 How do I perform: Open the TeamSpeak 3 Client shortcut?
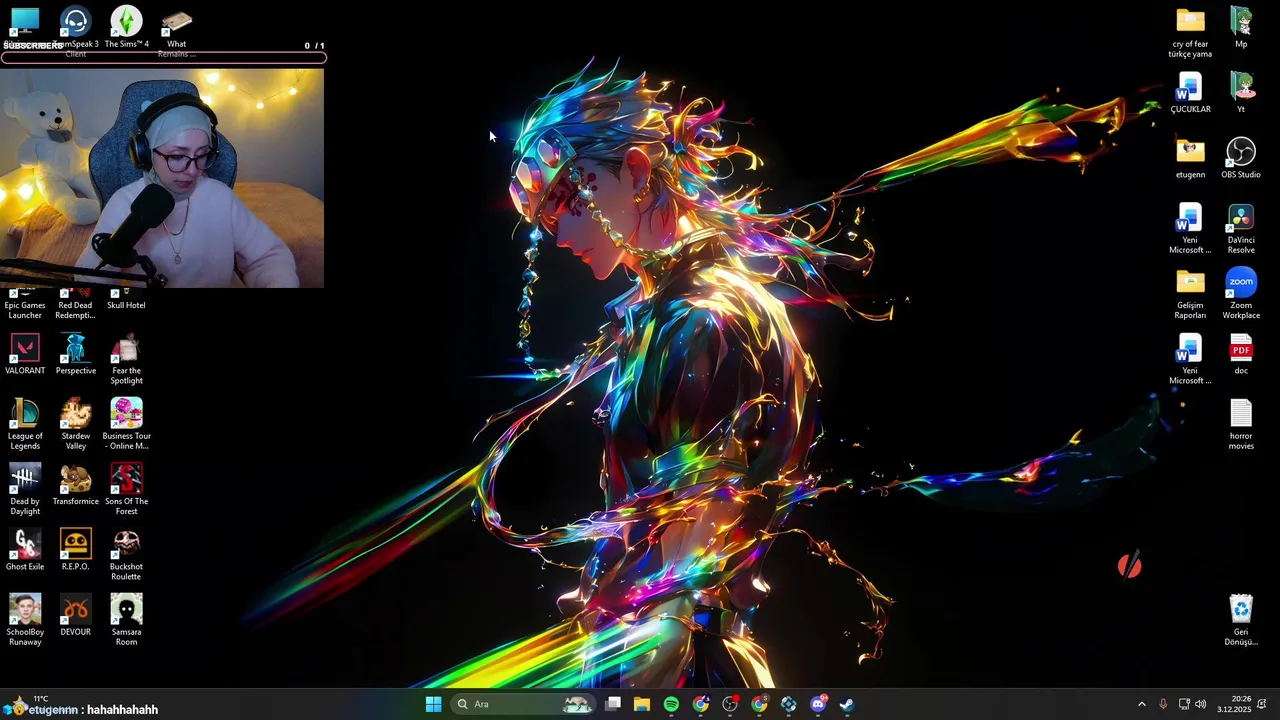[x=76, y=22]
